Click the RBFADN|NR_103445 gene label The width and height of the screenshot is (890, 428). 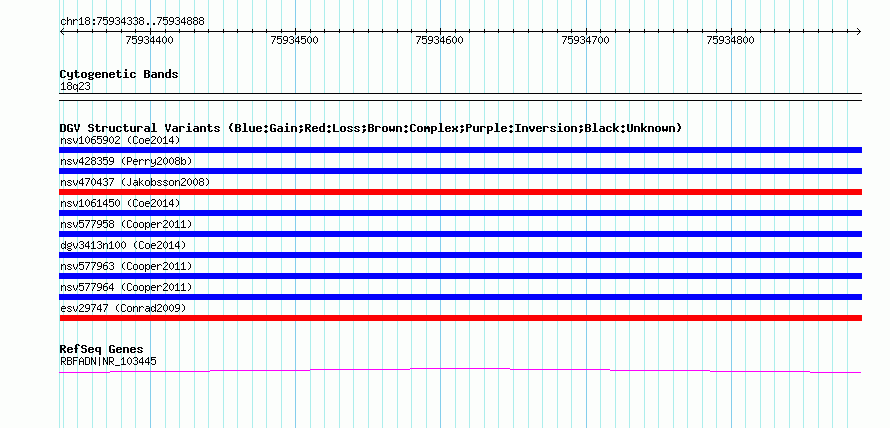(x=108, y=361)
